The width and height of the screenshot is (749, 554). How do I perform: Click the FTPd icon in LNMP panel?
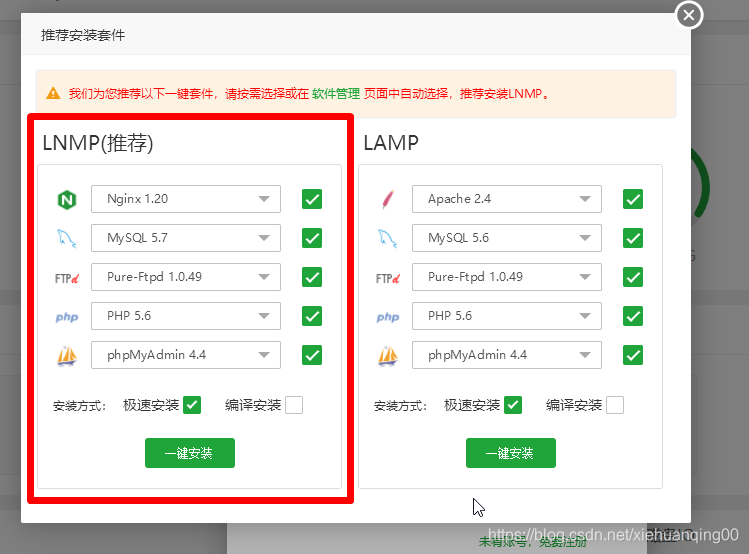[67, 278]
